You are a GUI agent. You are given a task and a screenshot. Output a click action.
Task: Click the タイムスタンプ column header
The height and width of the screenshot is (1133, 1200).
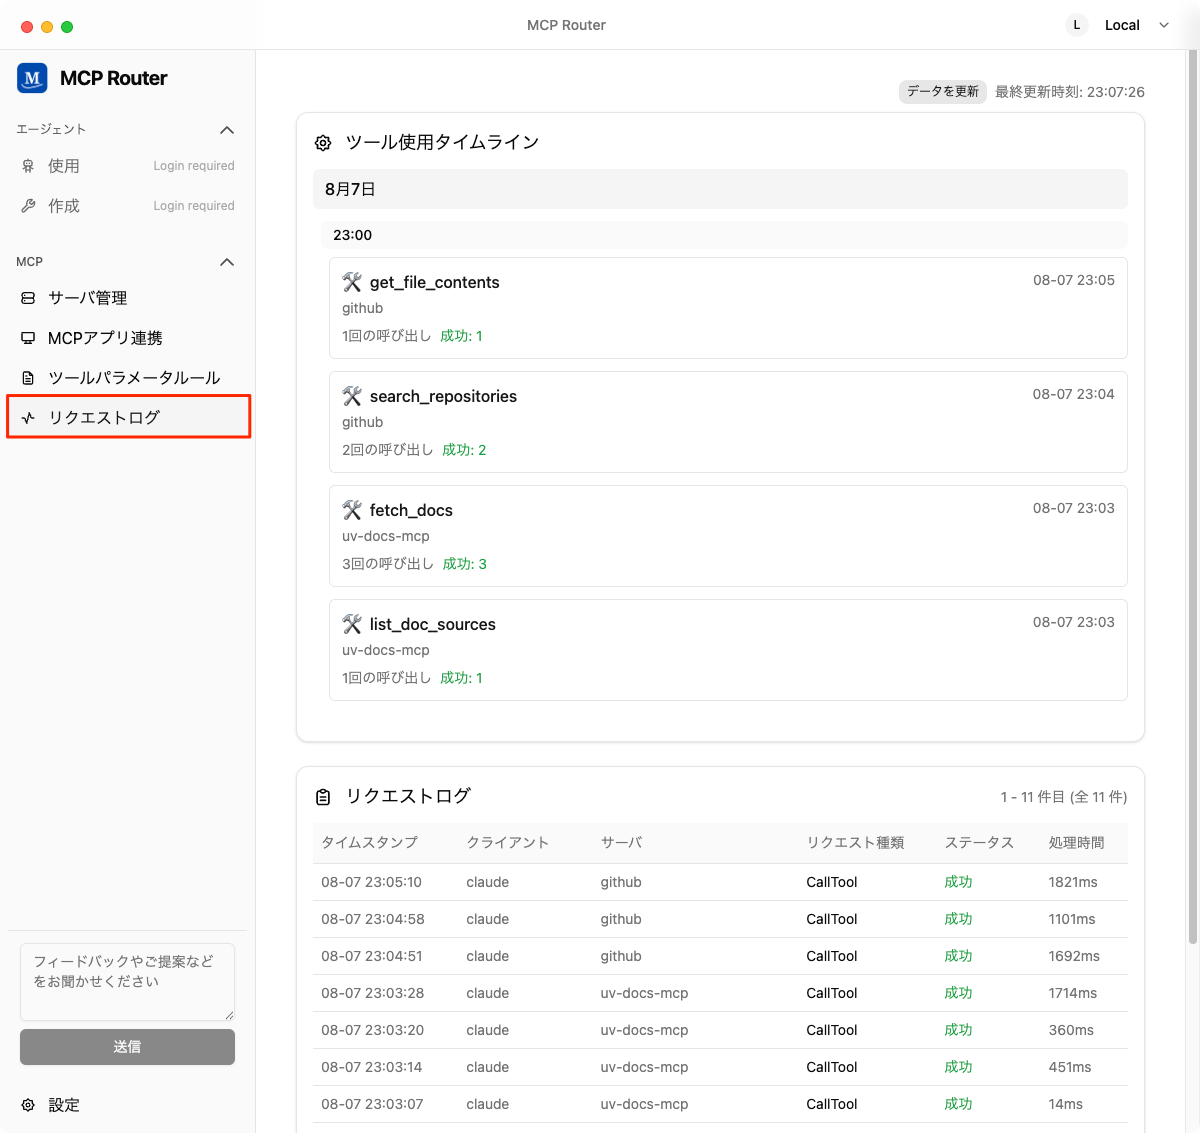tap(369, 843)
